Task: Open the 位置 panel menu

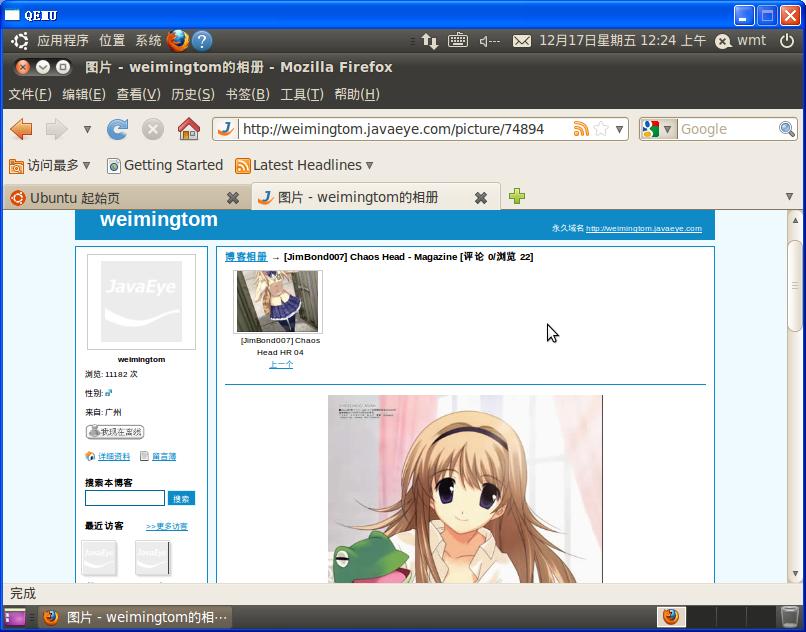Action: (112, 41)
